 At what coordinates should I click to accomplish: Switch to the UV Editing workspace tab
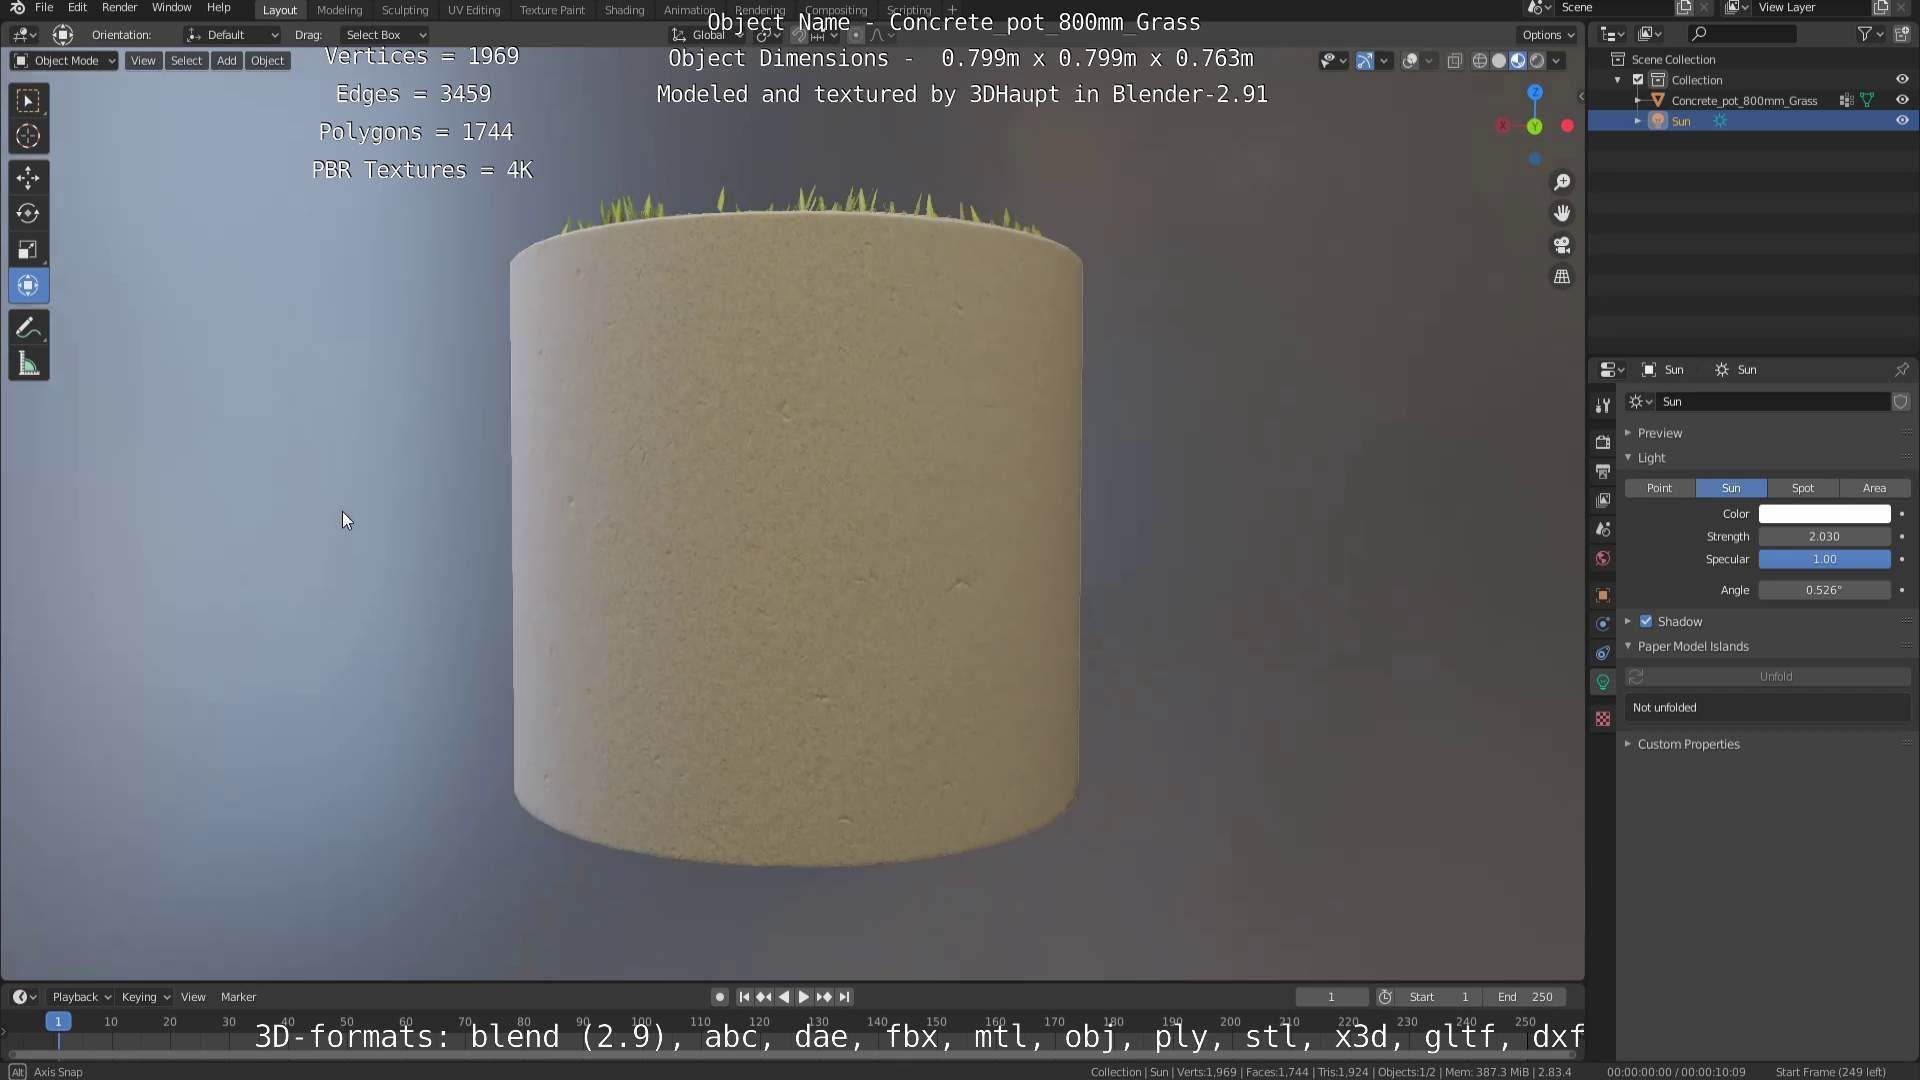473,10
